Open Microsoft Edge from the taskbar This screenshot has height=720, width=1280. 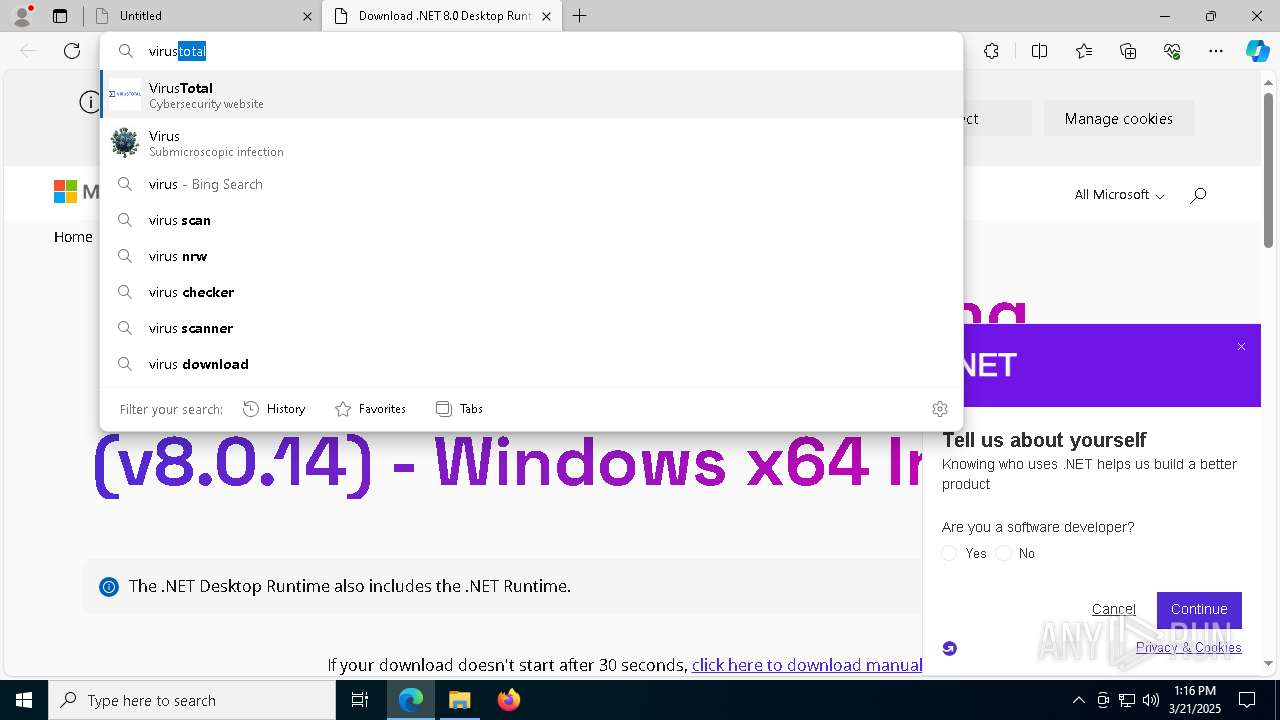tap(411, 700)
